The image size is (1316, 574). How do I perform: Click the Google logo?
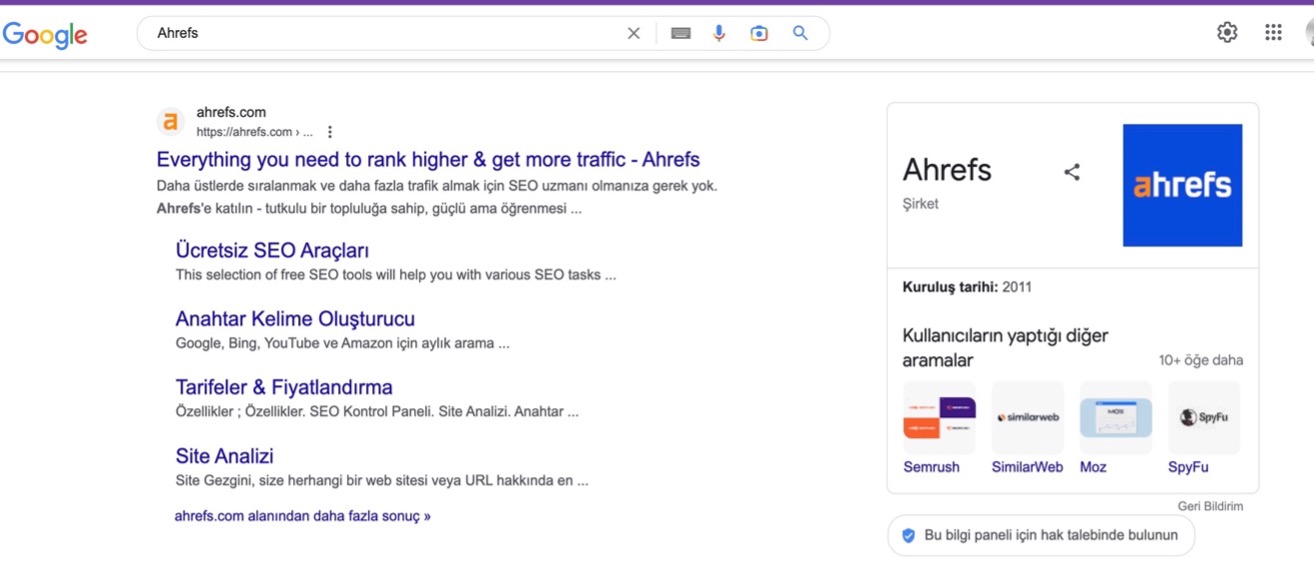tap(45, 34)
